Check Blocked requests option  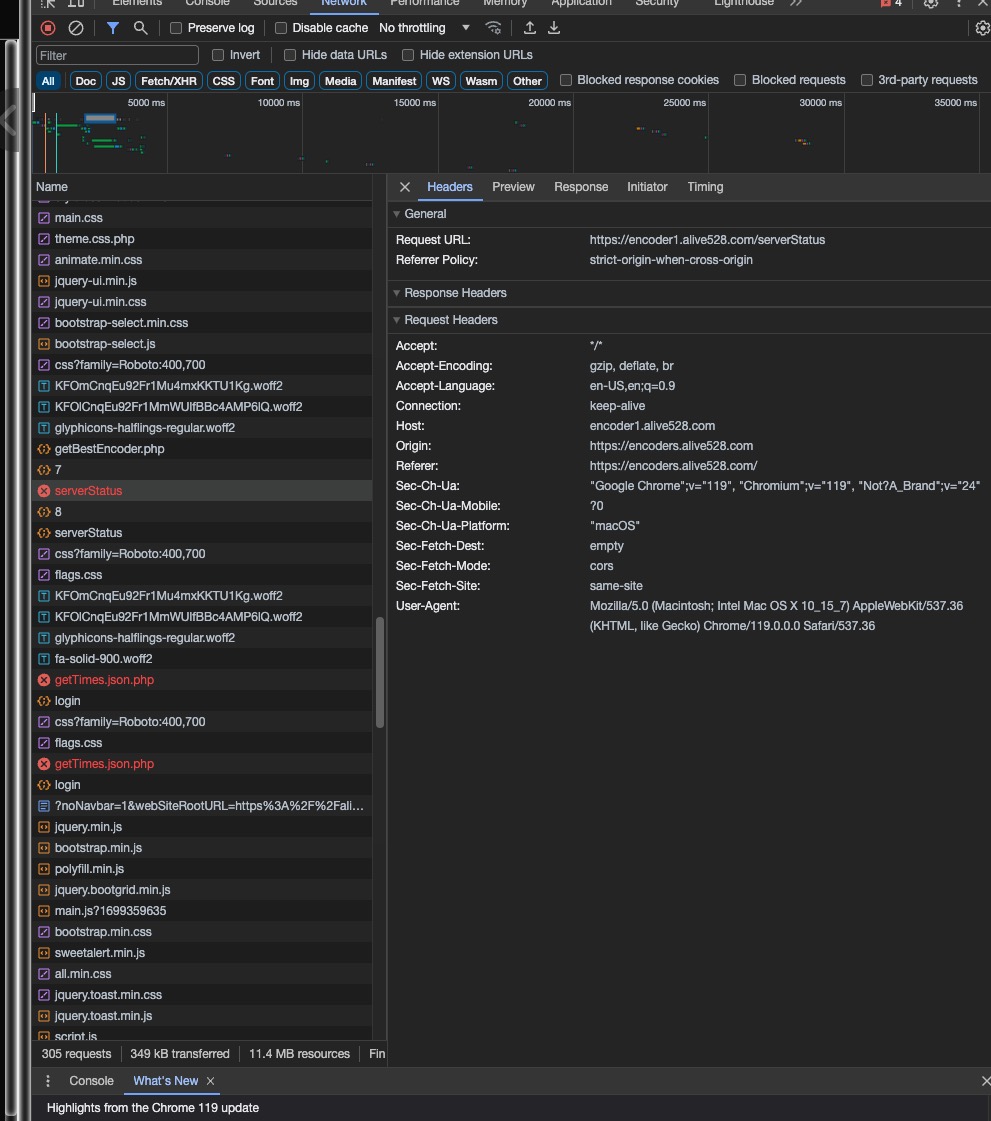click(740, 80)
